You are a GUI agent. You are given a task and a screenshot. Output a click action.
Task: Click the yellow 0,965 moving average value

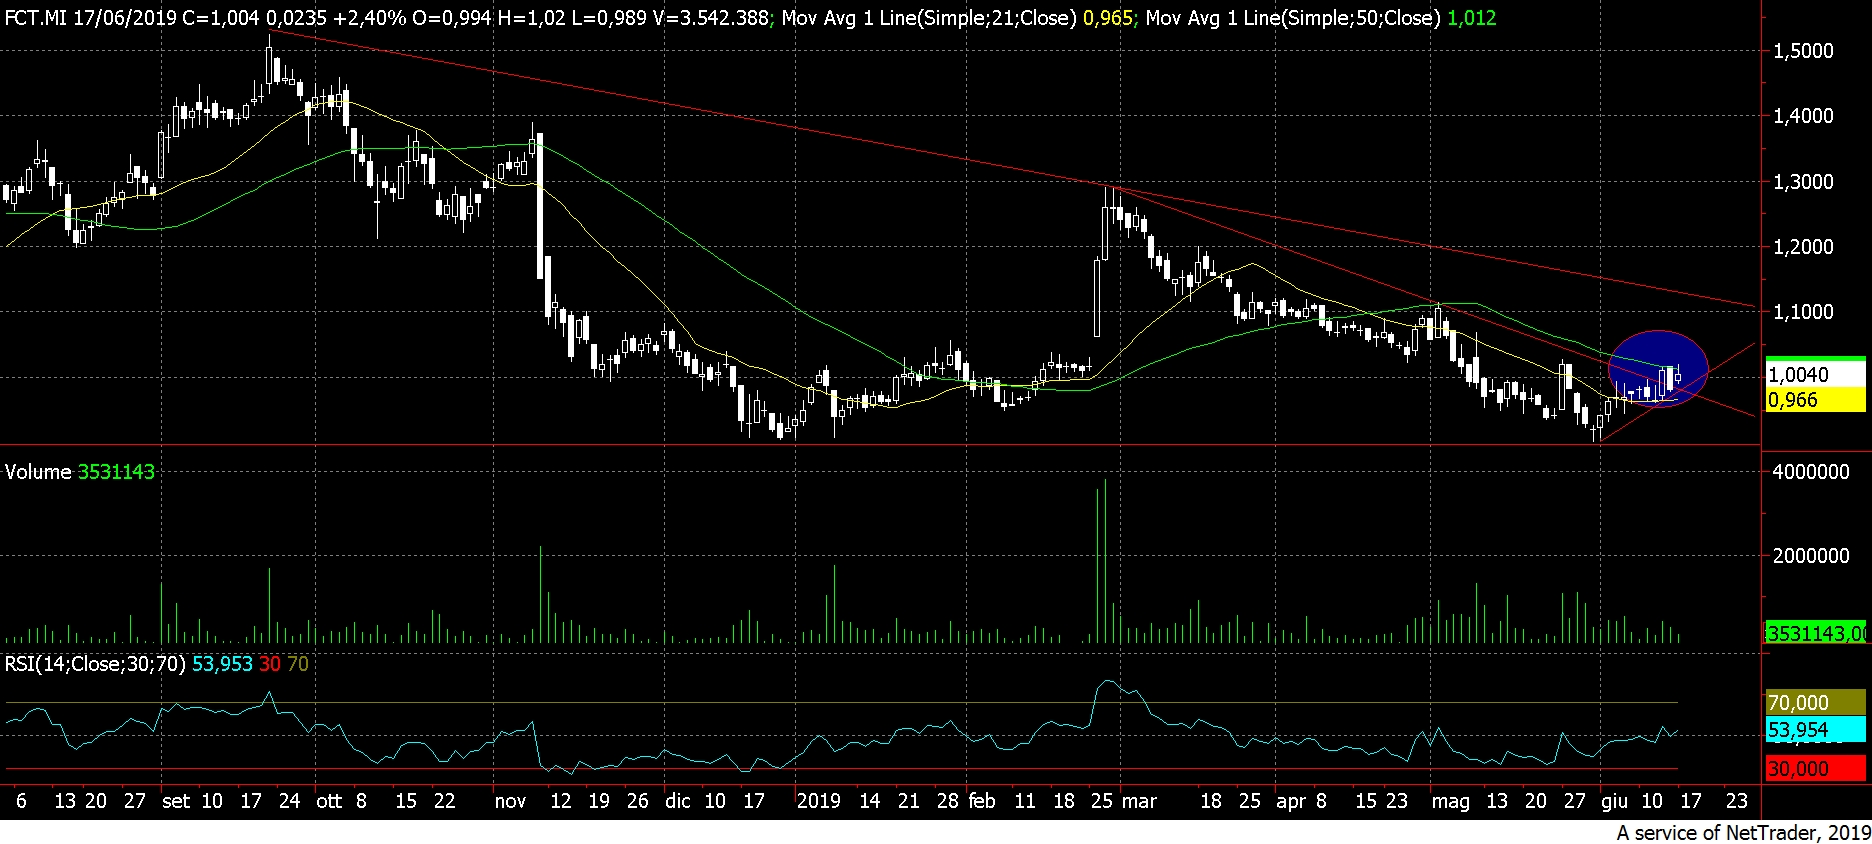click(x=1108, y=18)
